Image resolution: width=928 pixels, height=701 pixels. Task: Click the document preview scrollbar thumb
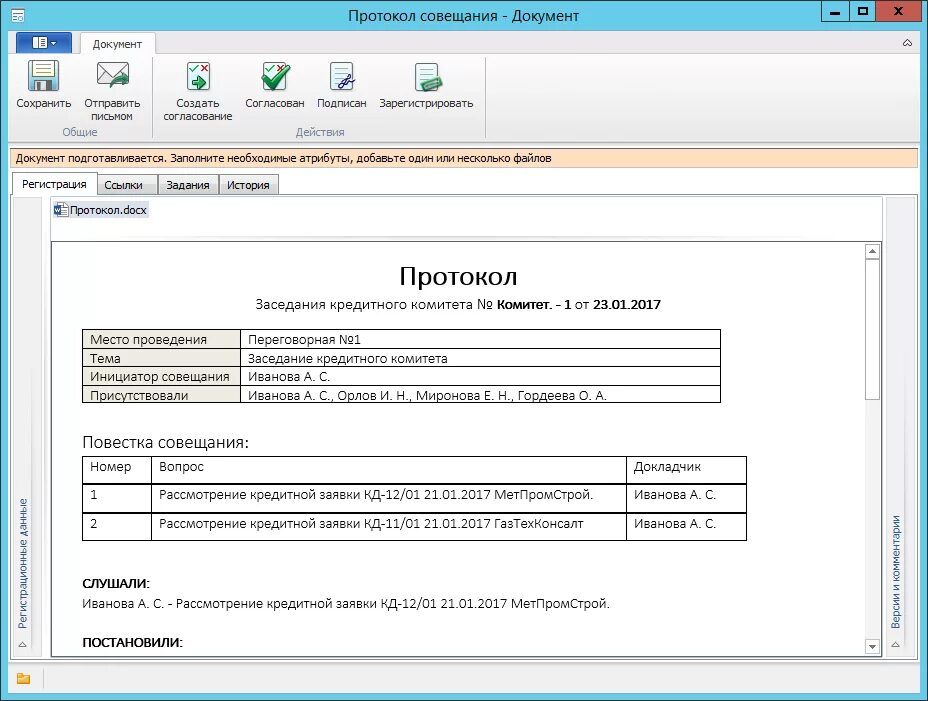(x=872, y=329)
